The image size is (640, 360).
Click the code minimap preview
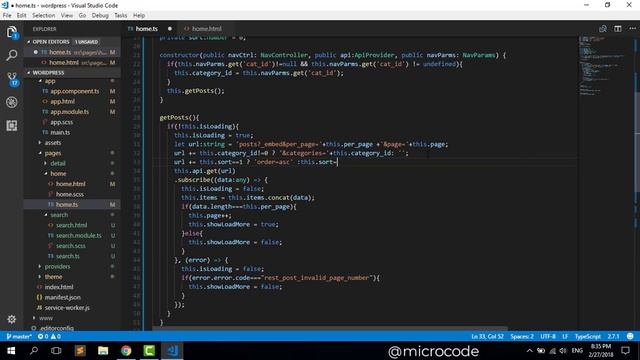pos(606,65)
